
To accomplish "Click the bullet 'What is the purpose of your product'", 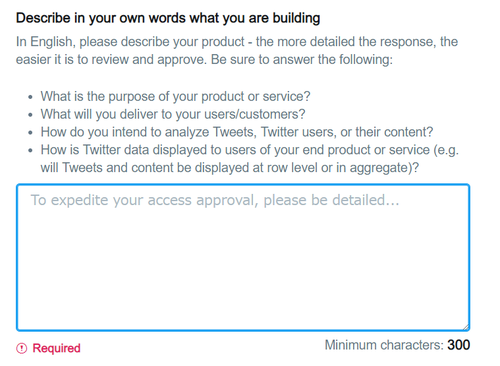I will click(x=175, y=96).
